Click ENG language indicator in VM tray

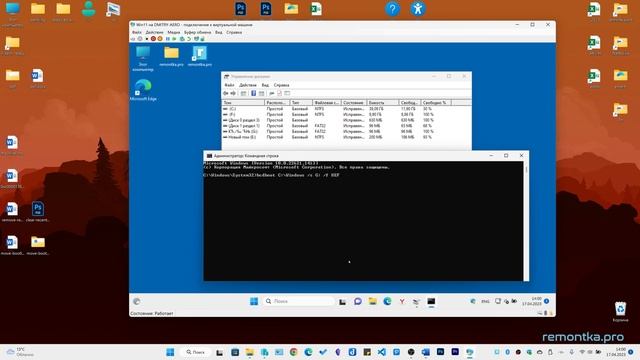click(x=485, y=301)
